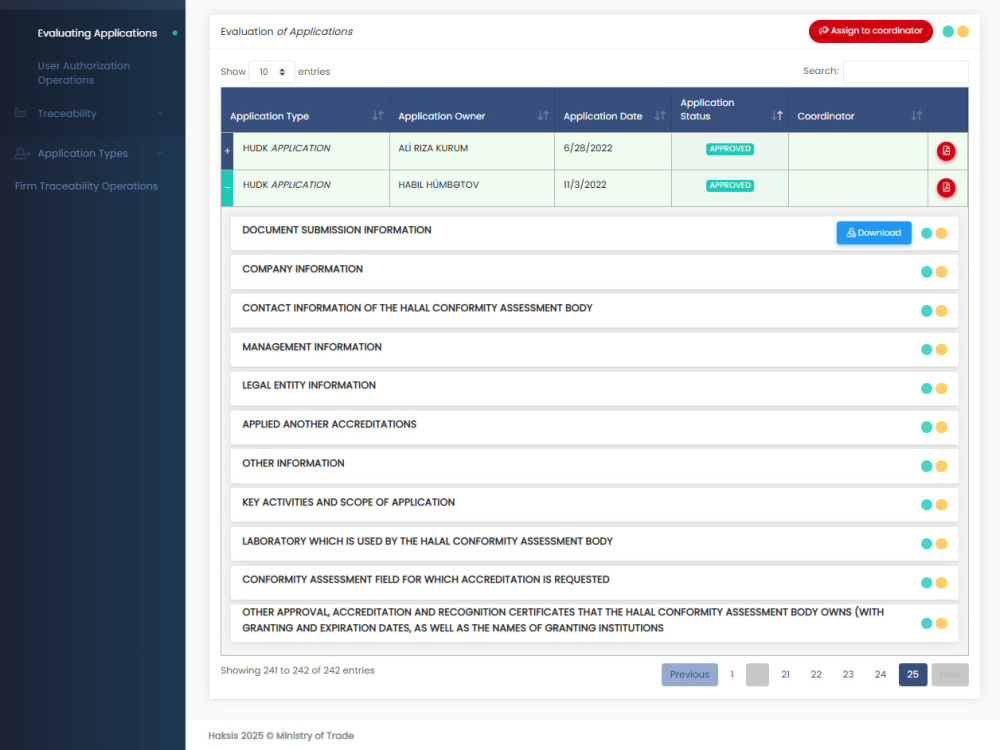This screenshot has width=1000, height=750.
Task: Click green dot on Key Activities row
Action: (927, 505)
